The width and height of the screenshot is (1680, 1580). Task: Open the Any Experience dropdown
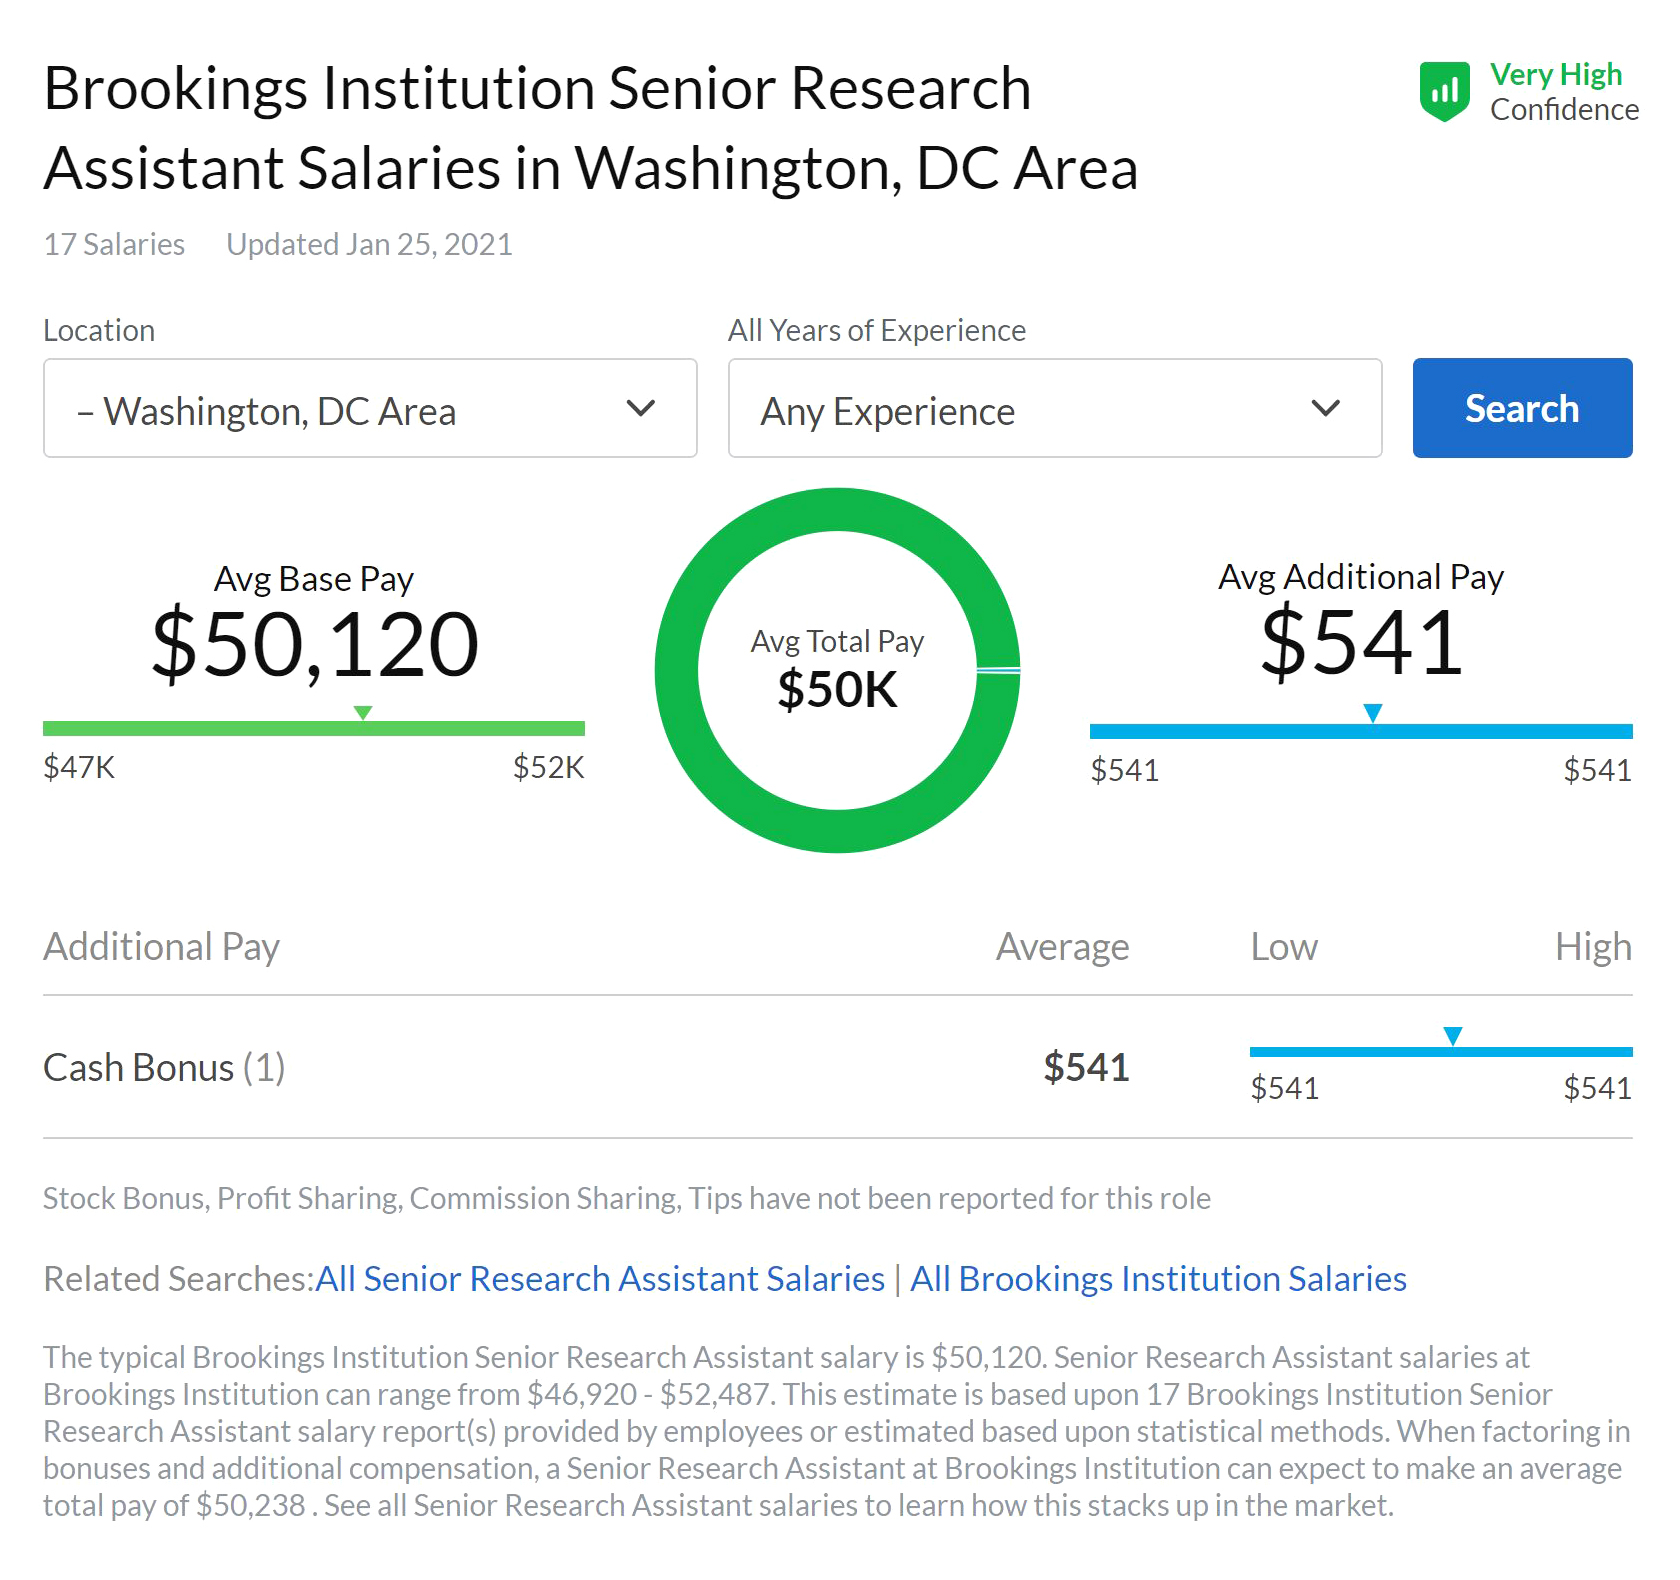point(1055,408)
